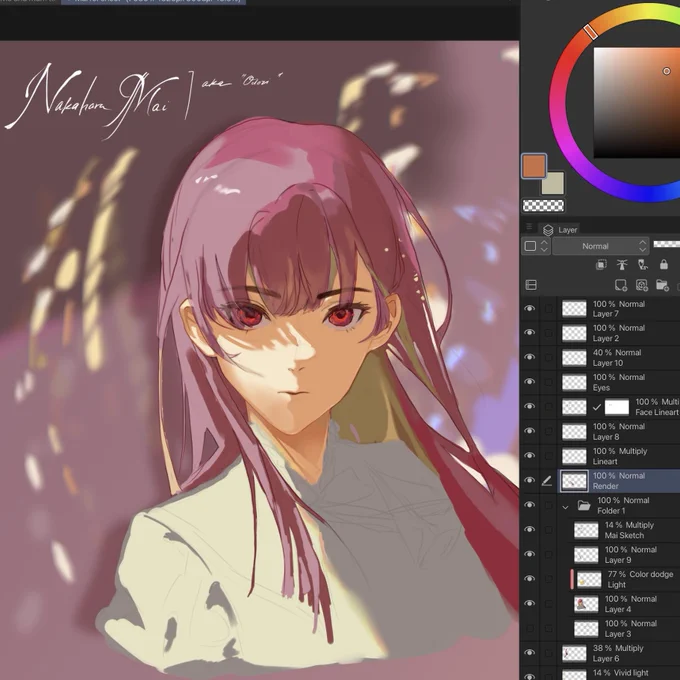The height and width of the screenshot is (680, 680).
Task: Click the Layer 4 thumbnail preview
Action: (x=586, y=604)
